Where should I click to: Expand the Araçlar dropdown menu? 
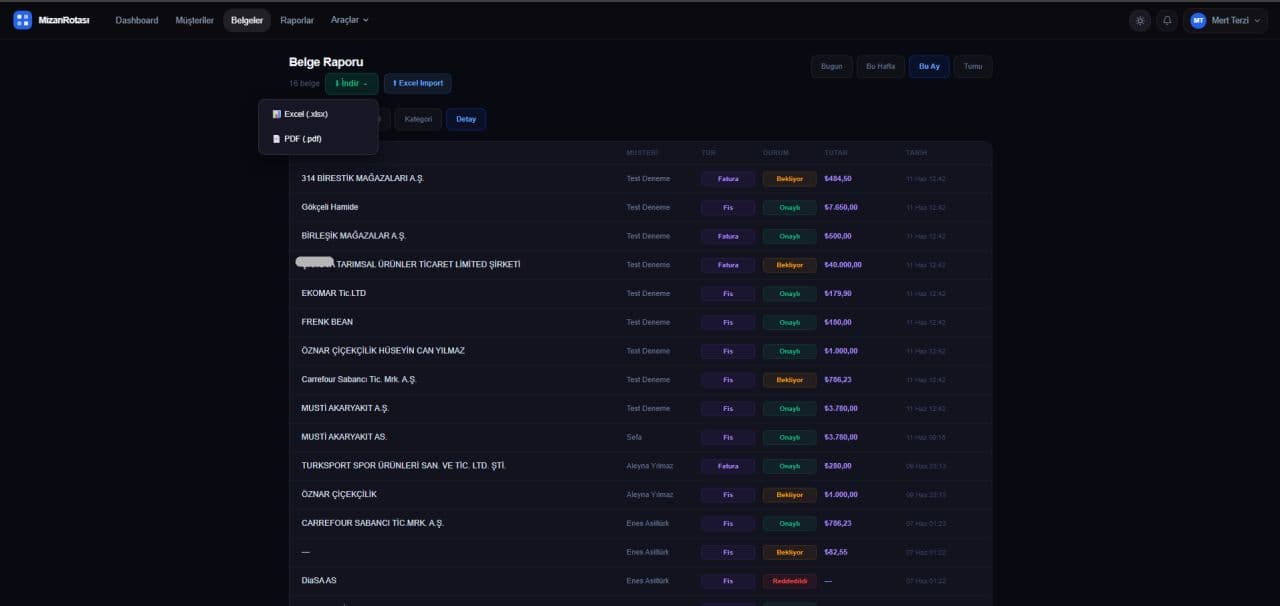(350, 20)
